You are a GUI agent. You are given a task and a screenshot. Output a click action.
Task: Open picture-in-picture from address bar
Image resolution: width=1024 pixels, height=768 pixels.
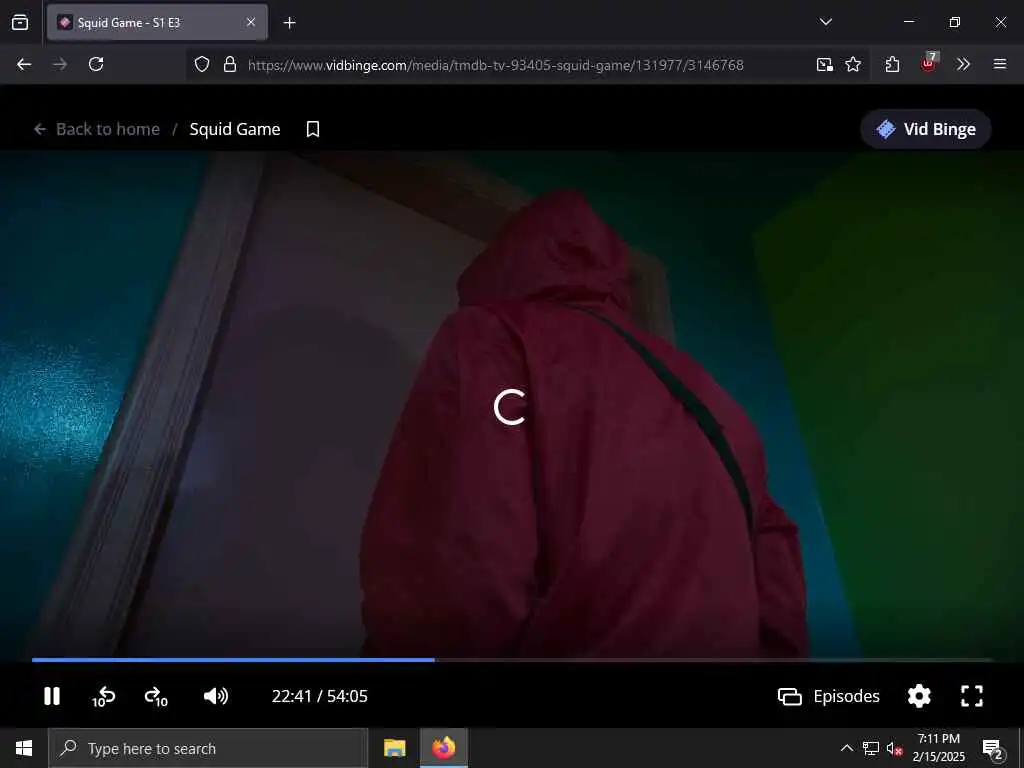click(825, 64)
